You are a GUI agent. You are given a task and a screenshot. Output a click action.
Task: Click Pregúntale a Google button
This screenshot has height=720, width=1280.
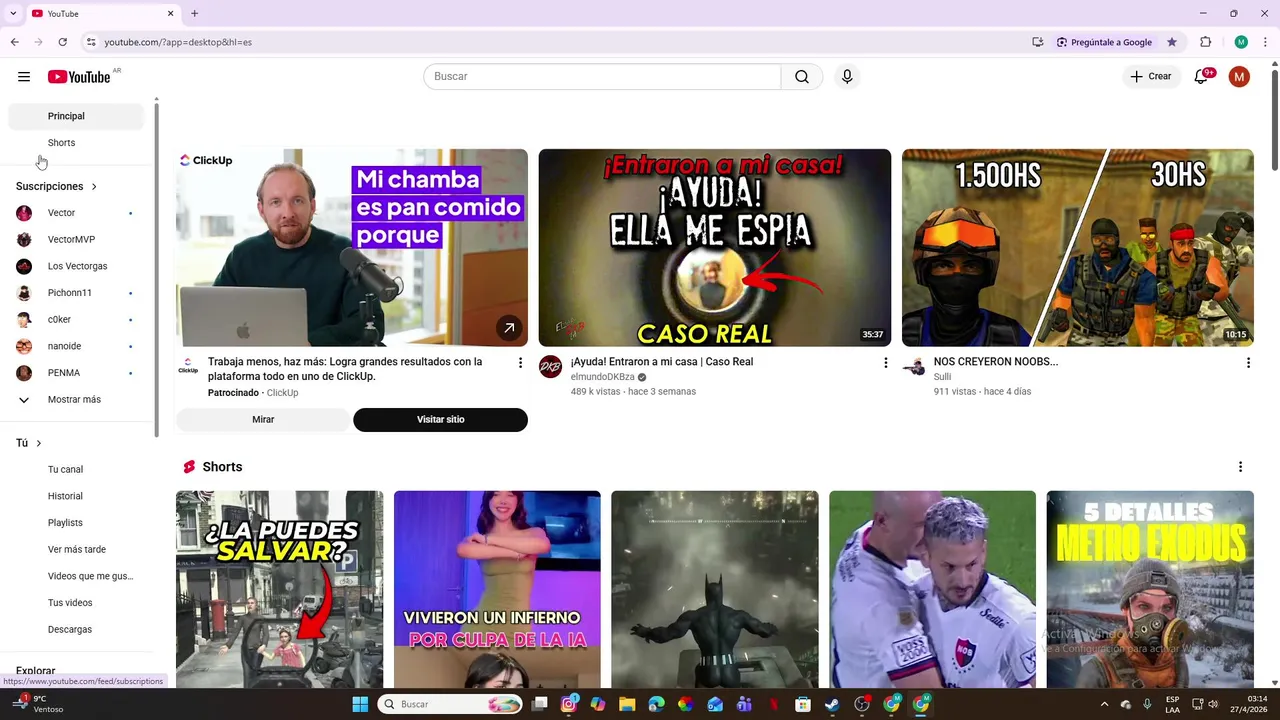click(1105, 42)
